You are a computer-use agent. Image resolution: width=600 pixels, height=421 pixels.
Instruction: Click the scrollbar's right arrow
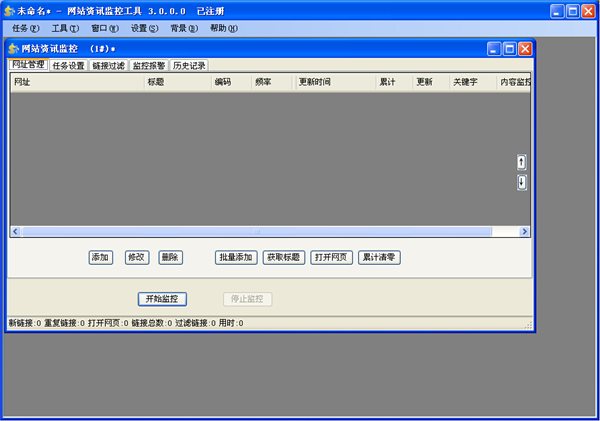click(525, 231)
